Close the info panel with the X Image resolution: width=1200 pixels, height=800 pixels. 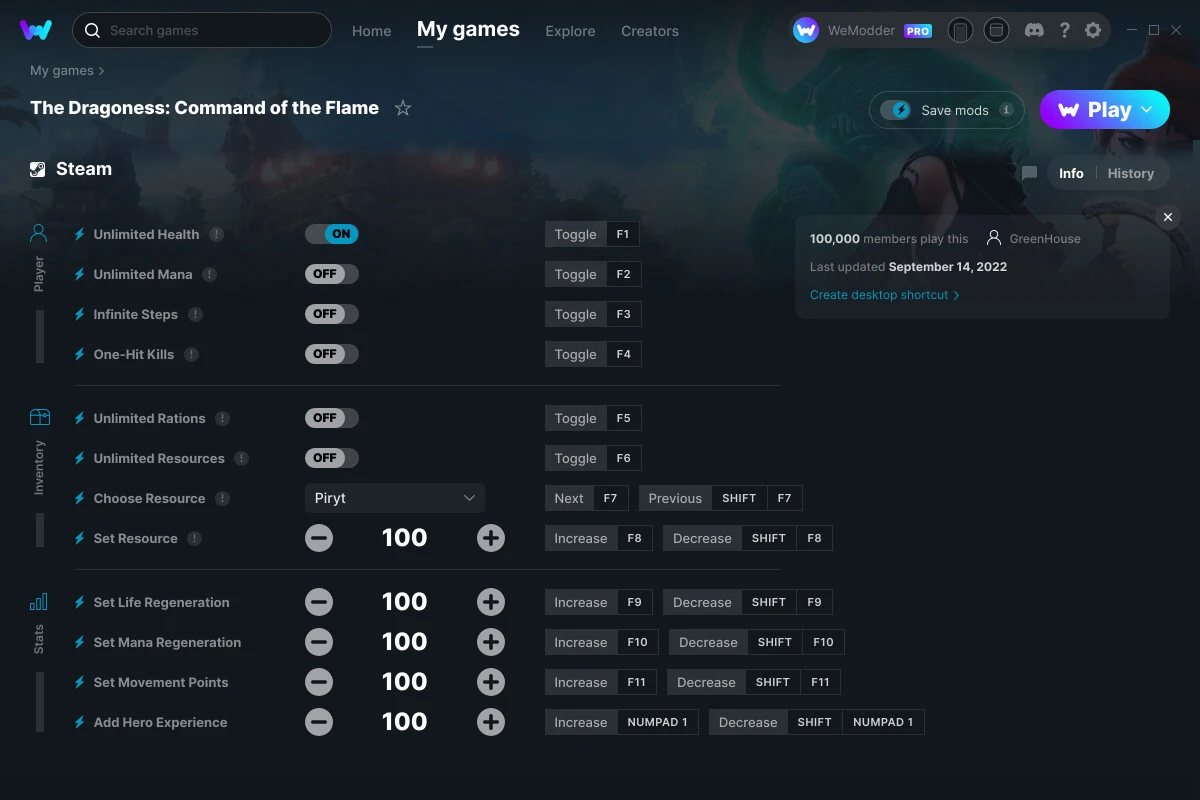click(1167, 217)
